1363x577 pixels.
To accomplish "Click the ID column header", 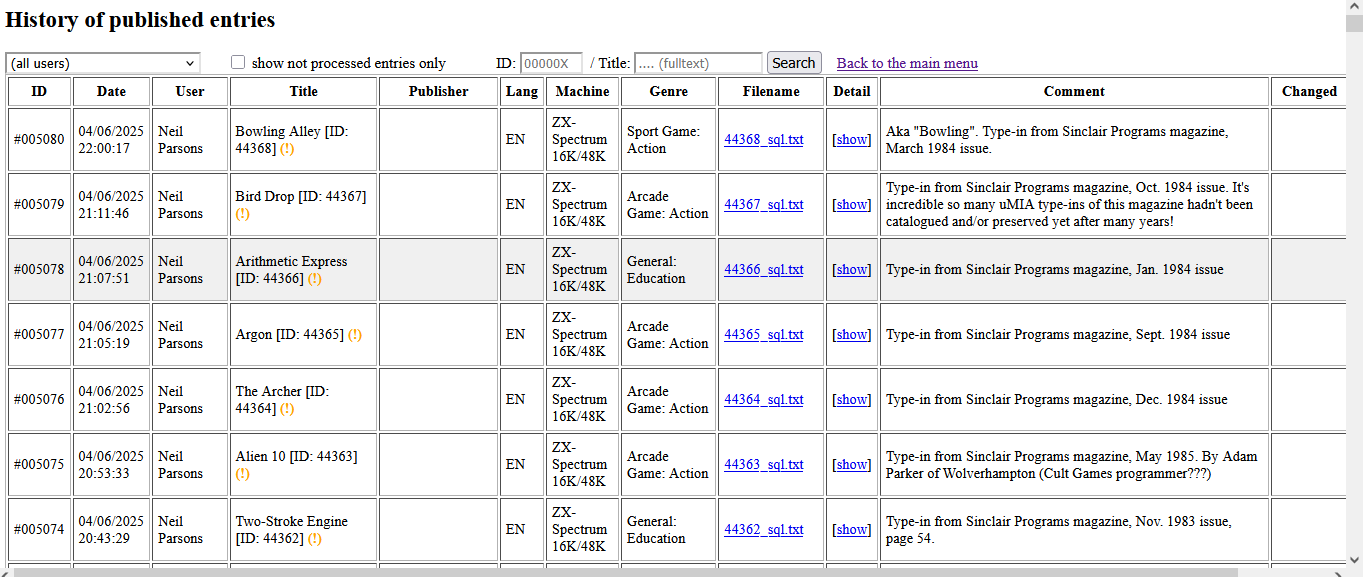I will coord(39,91).
